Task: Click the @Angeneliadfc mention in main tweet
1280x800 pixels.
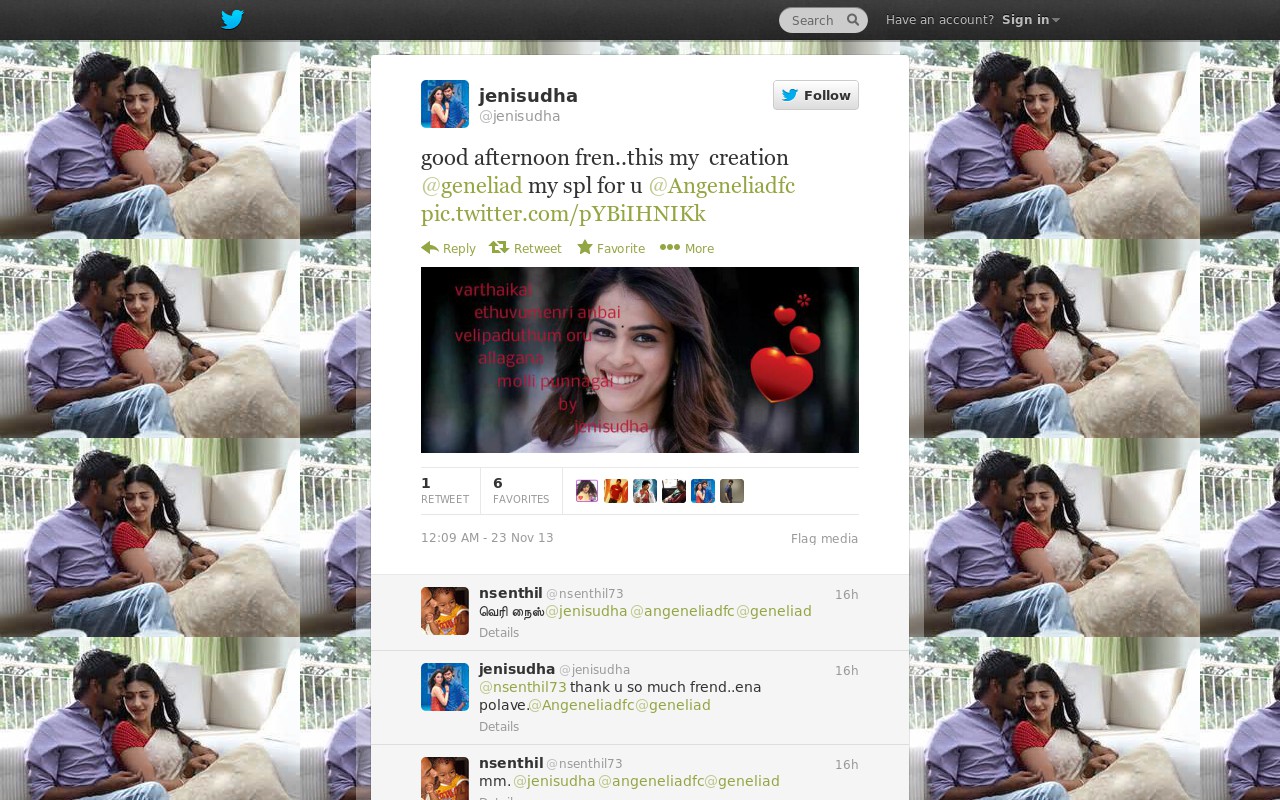Action: [x=722, y=185]
